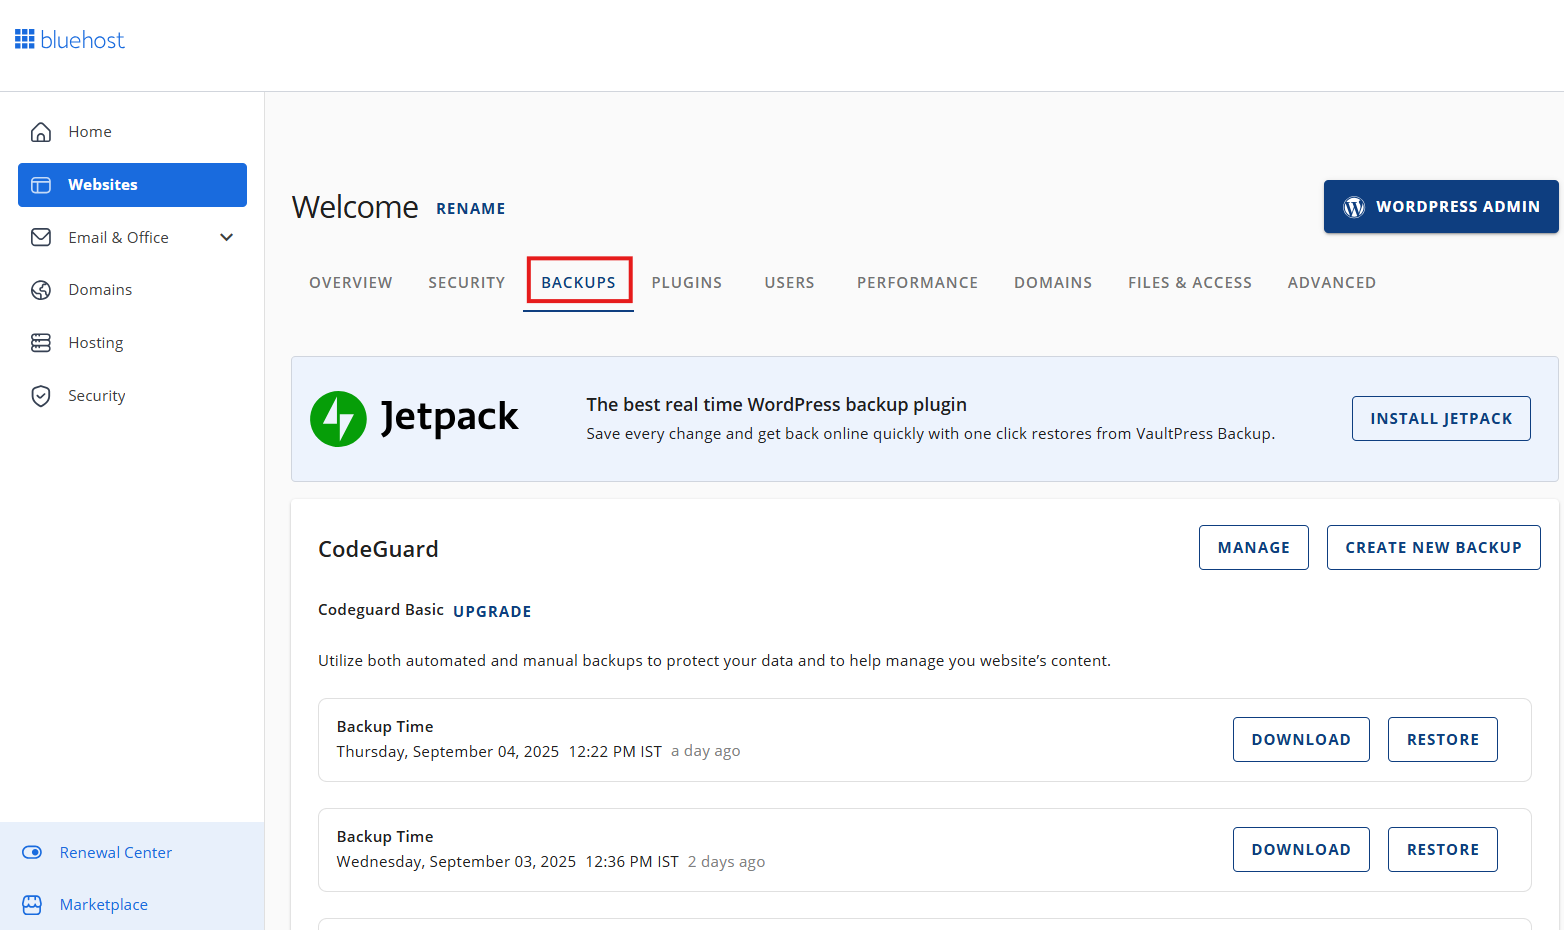
Task: Click Create New Backup
Action: pyautogui.click(x=1433, y=547)
